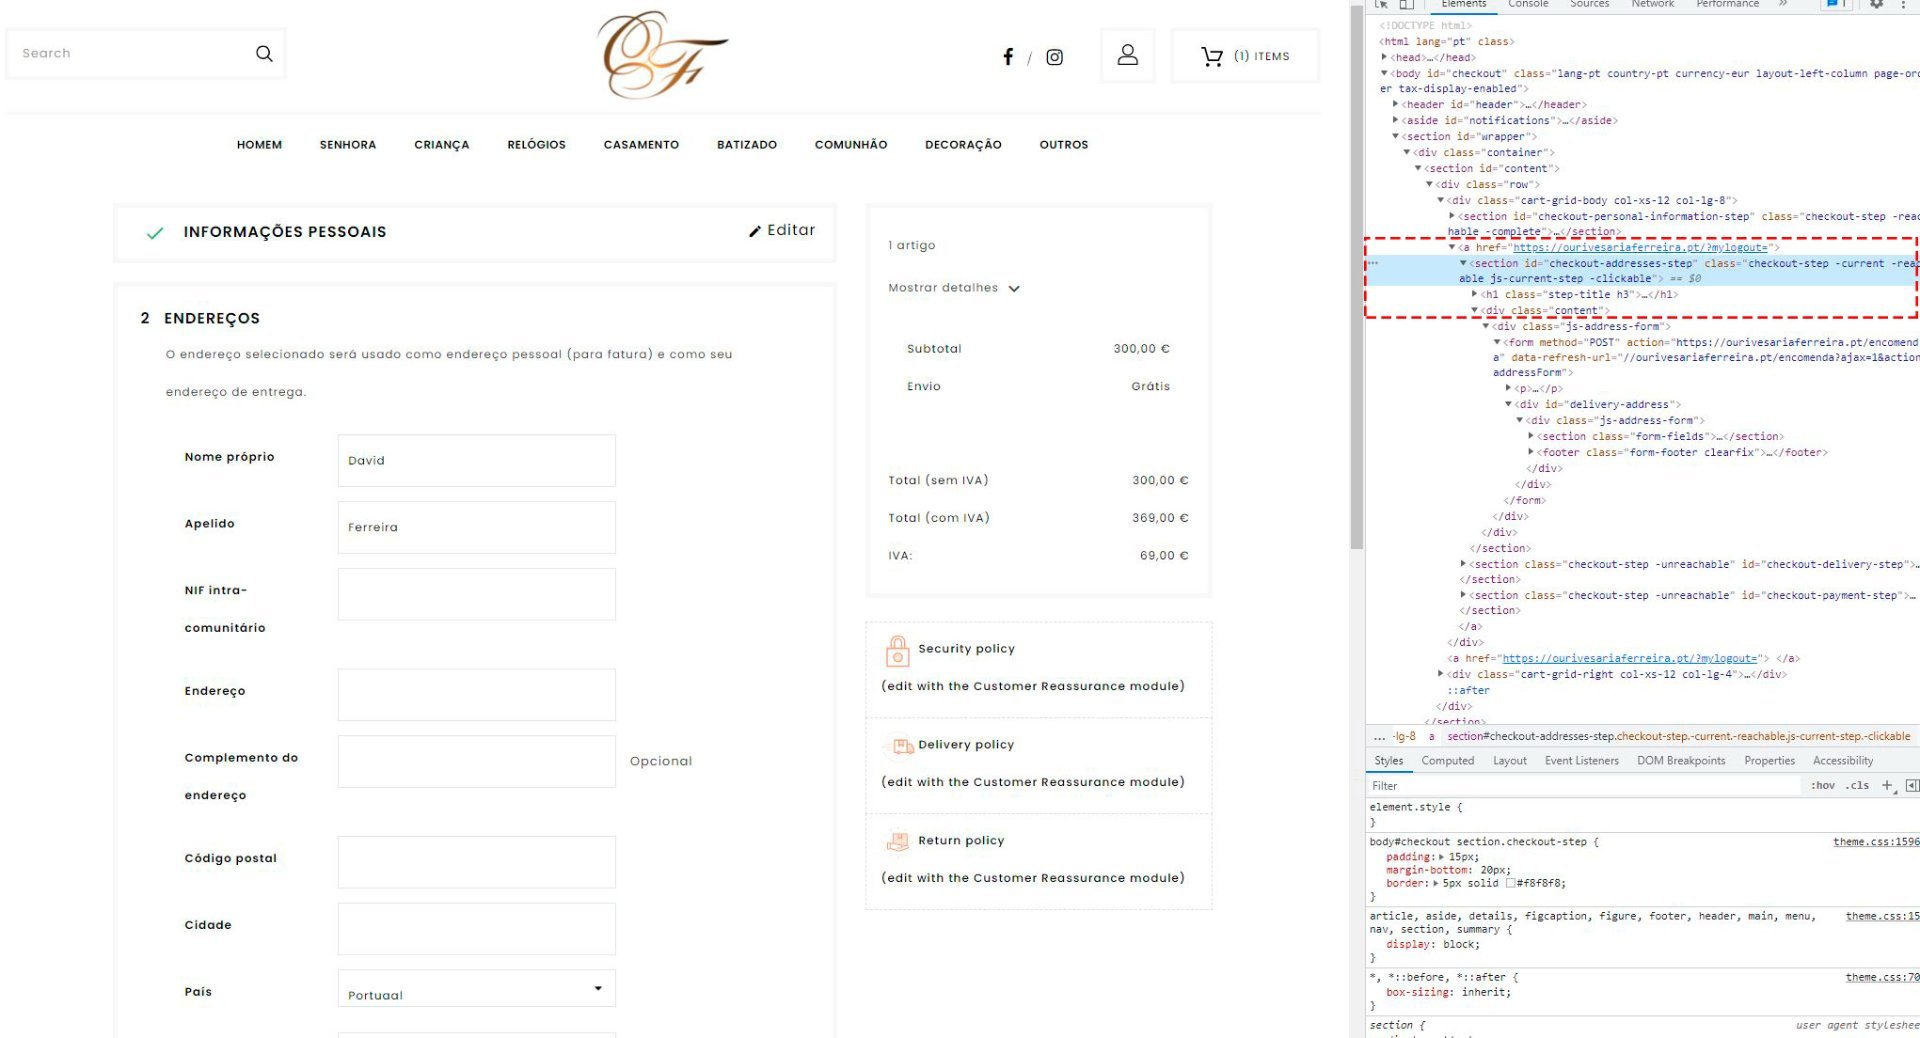
Task: Add a new style rule plus icon
Action: (x=1887, y=786)
